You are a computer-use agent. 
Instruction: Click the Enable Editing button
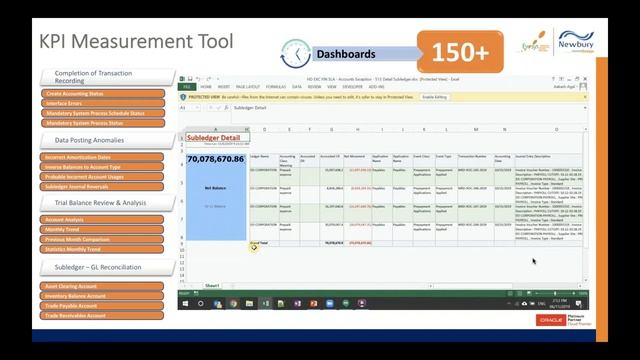tap(435, 97)
